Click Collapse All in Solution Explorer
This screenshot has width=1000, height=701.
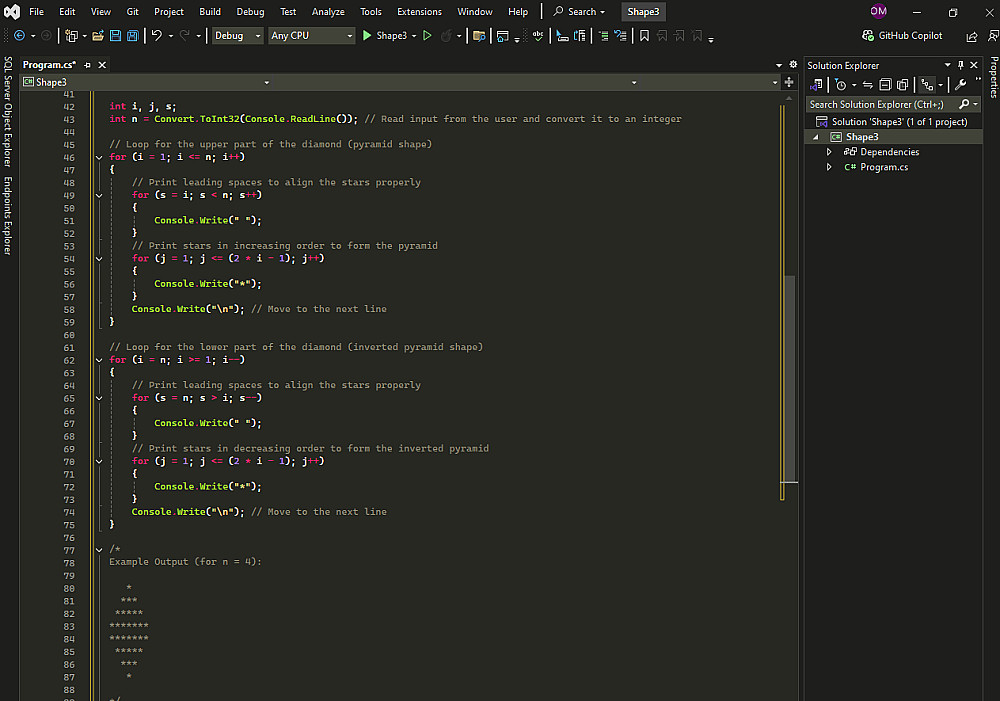(x=886, y=85)
